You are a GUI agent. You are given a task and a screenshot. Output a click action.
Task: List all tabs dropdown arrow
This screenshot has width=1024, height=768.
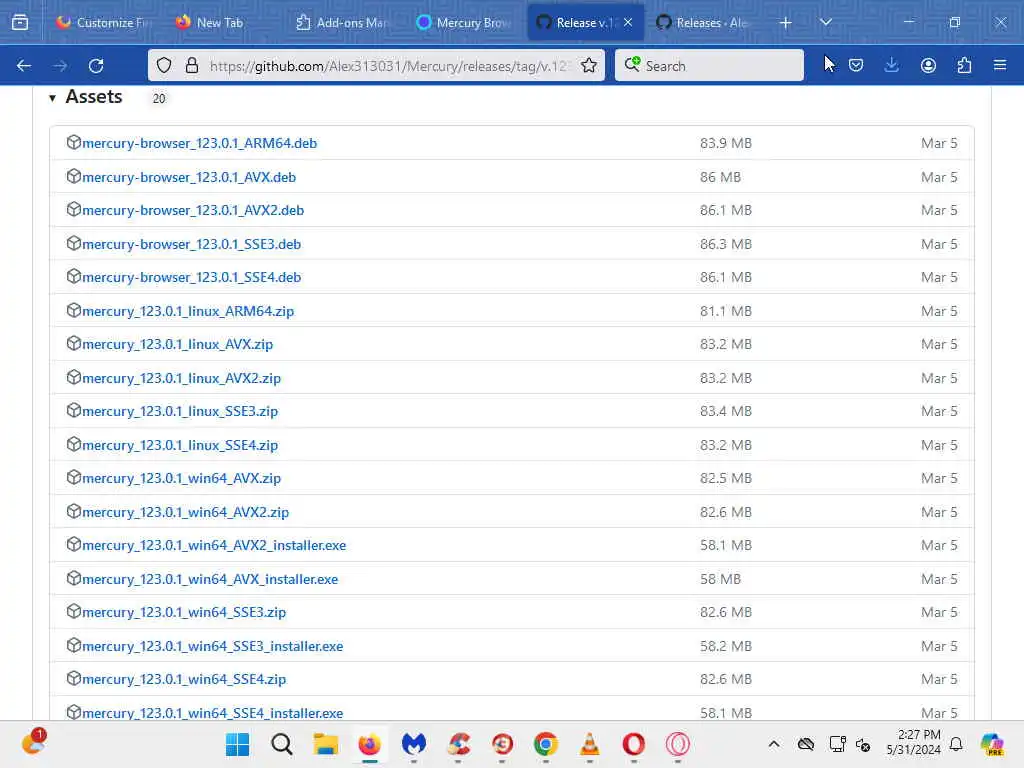[x=825, y=22]
